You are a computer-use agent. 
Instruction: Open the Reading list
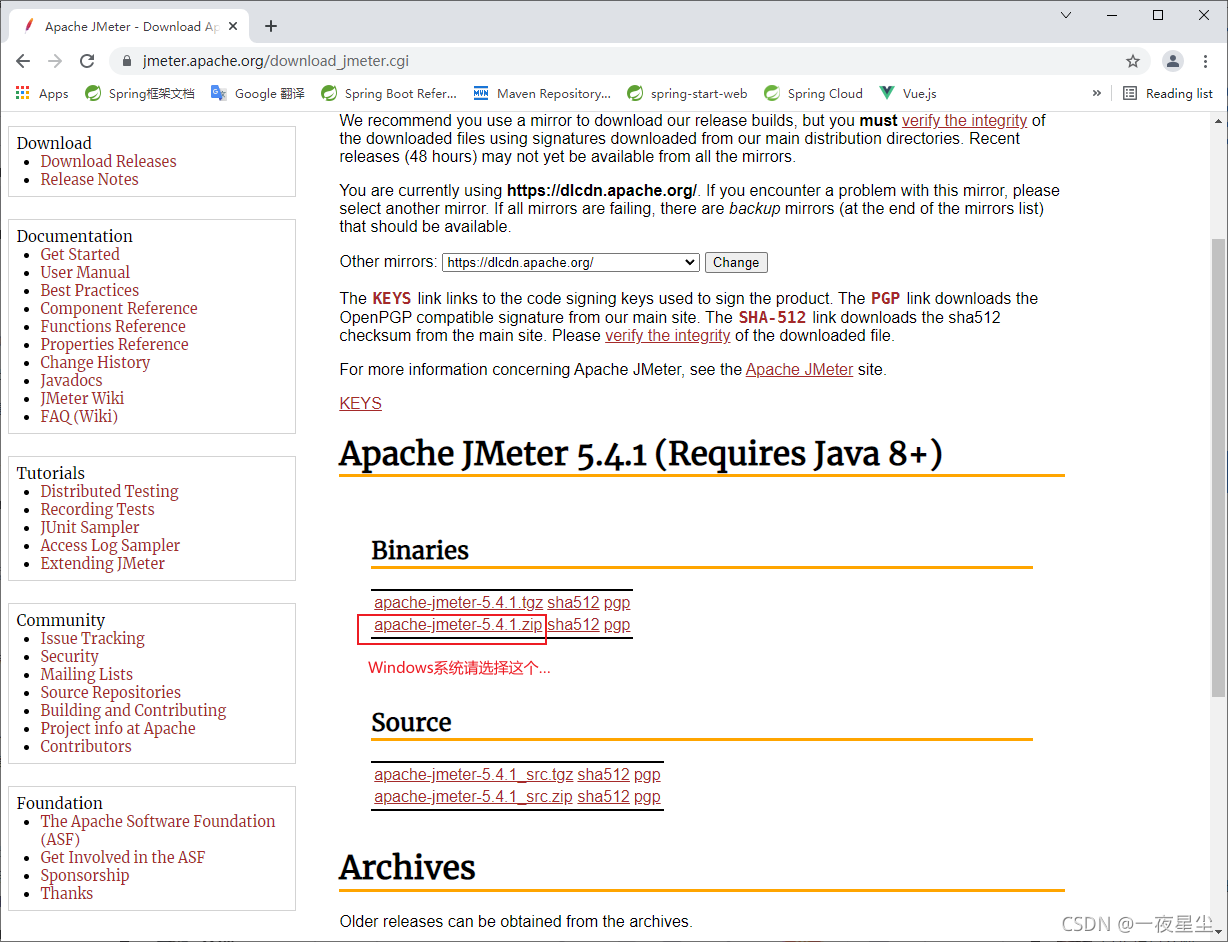(1168, 93)
